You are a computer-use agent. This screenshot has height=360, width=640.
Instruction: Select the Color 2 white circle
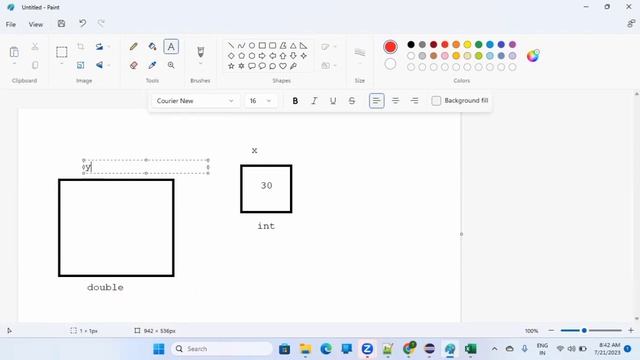pyautogui.click(x=390, y=64)
